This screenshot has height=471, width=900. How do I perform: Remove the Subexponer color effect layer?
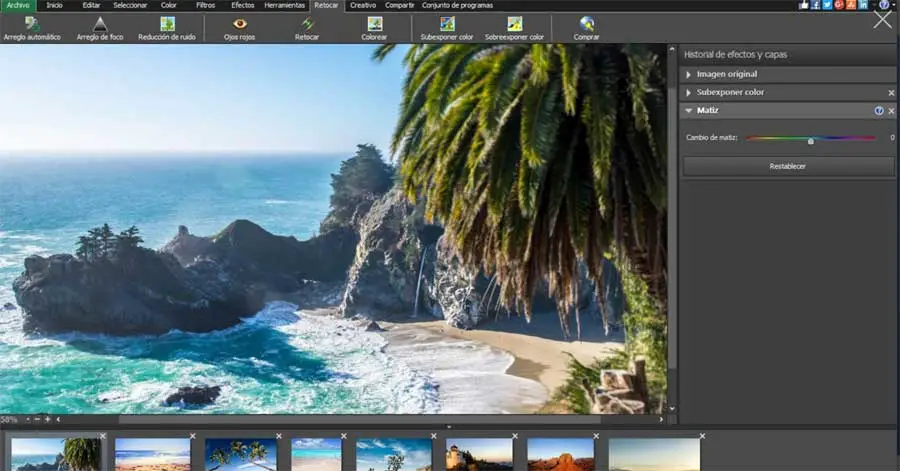[x=891, y=93]
